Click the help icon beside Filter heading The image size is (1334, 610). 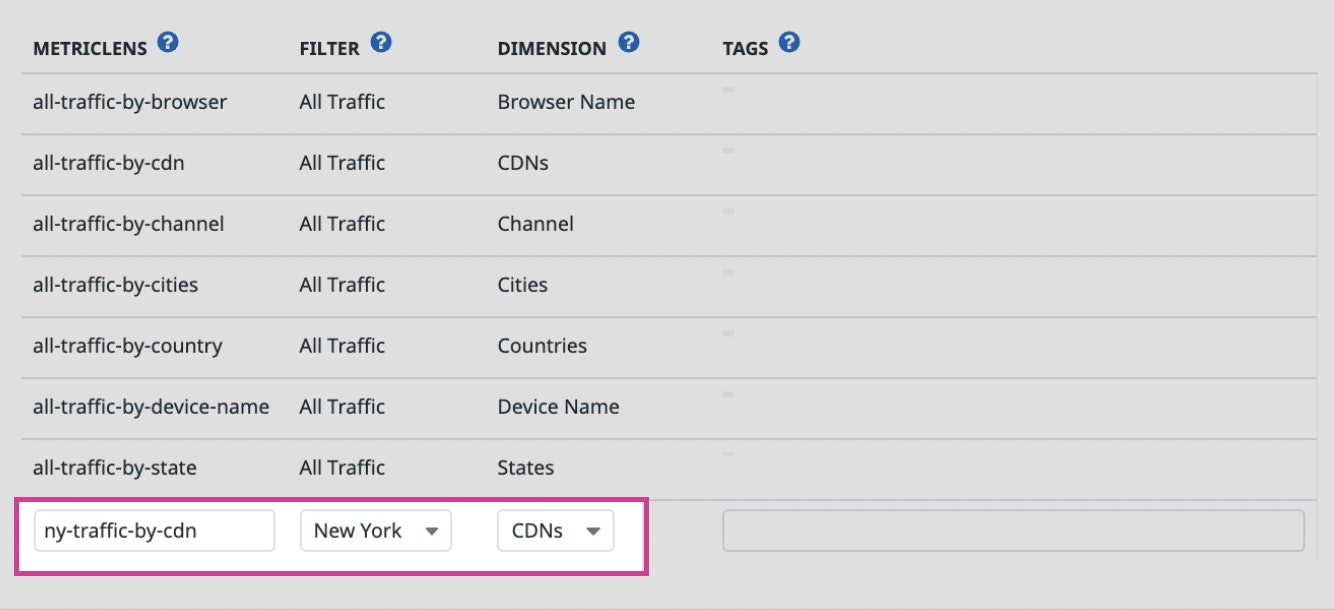point(381,43)
